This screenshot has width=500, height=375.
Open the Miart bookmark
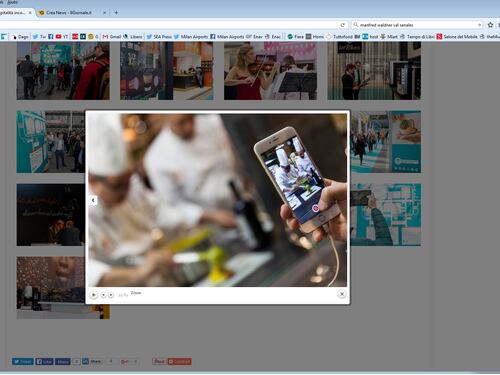click(389, 37)
